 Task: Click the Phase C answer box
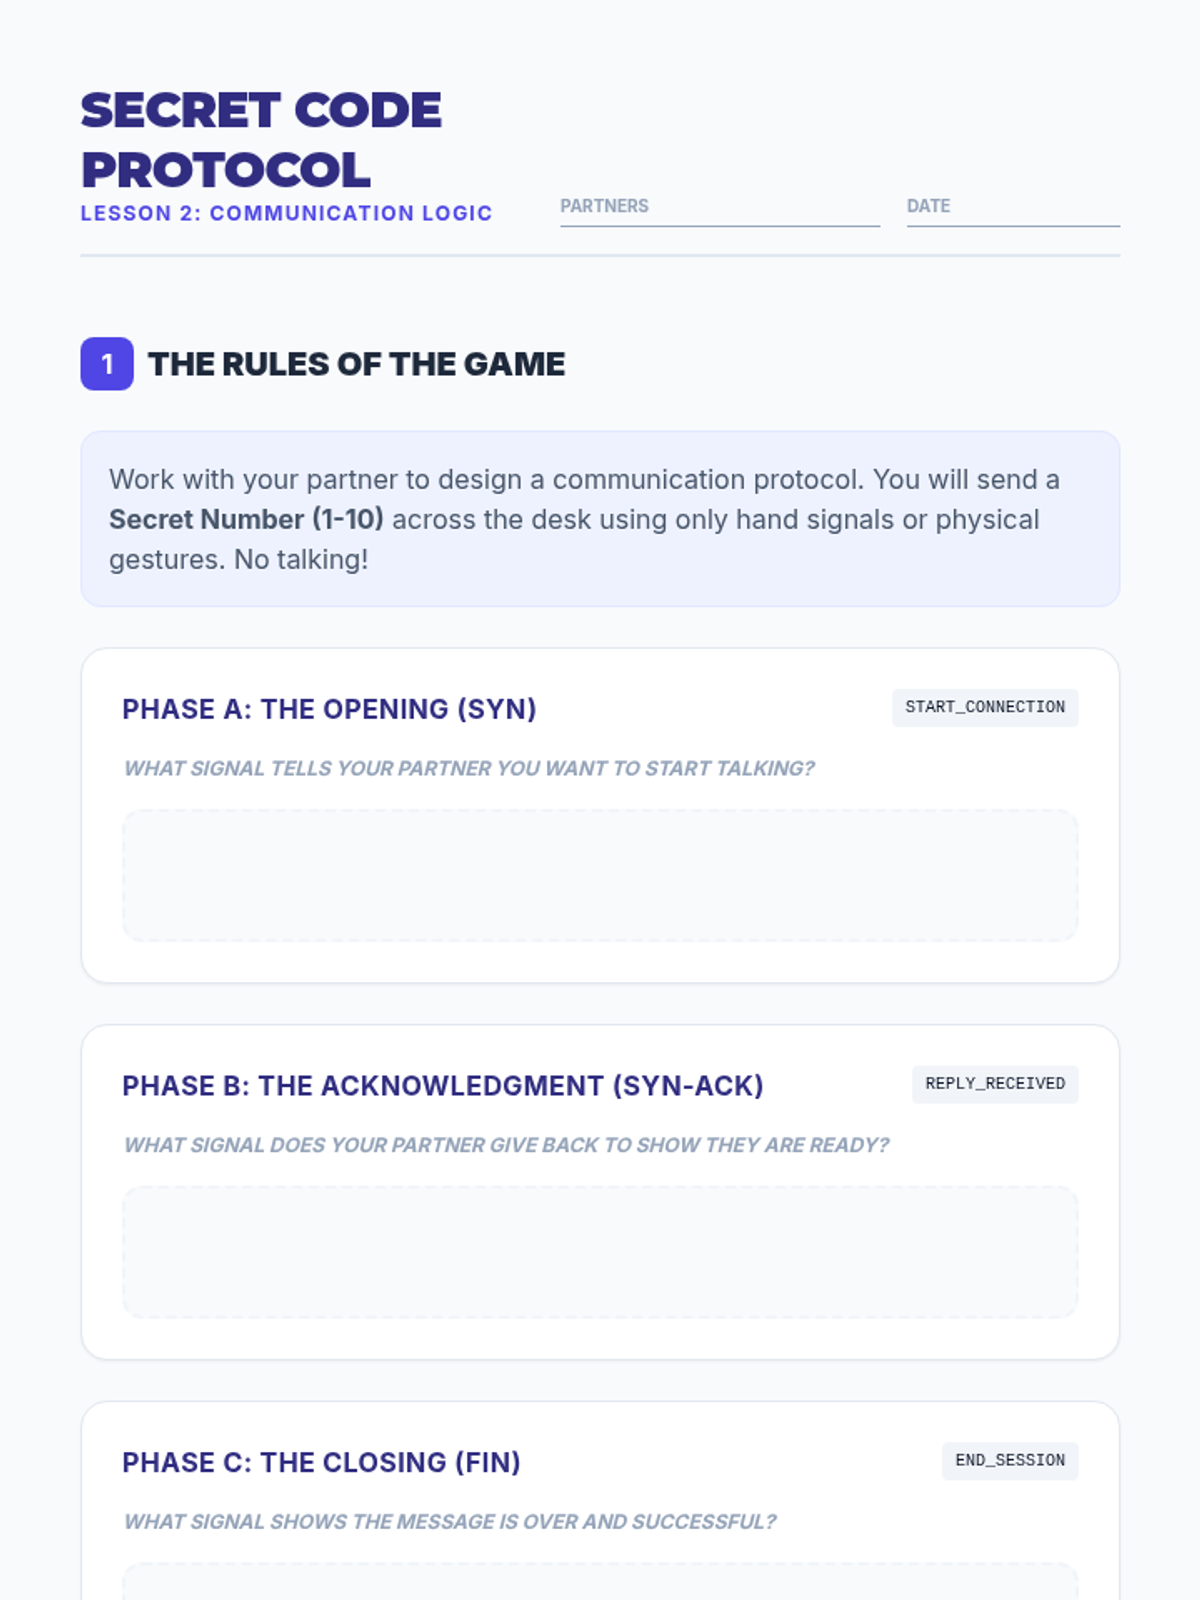600,1583
